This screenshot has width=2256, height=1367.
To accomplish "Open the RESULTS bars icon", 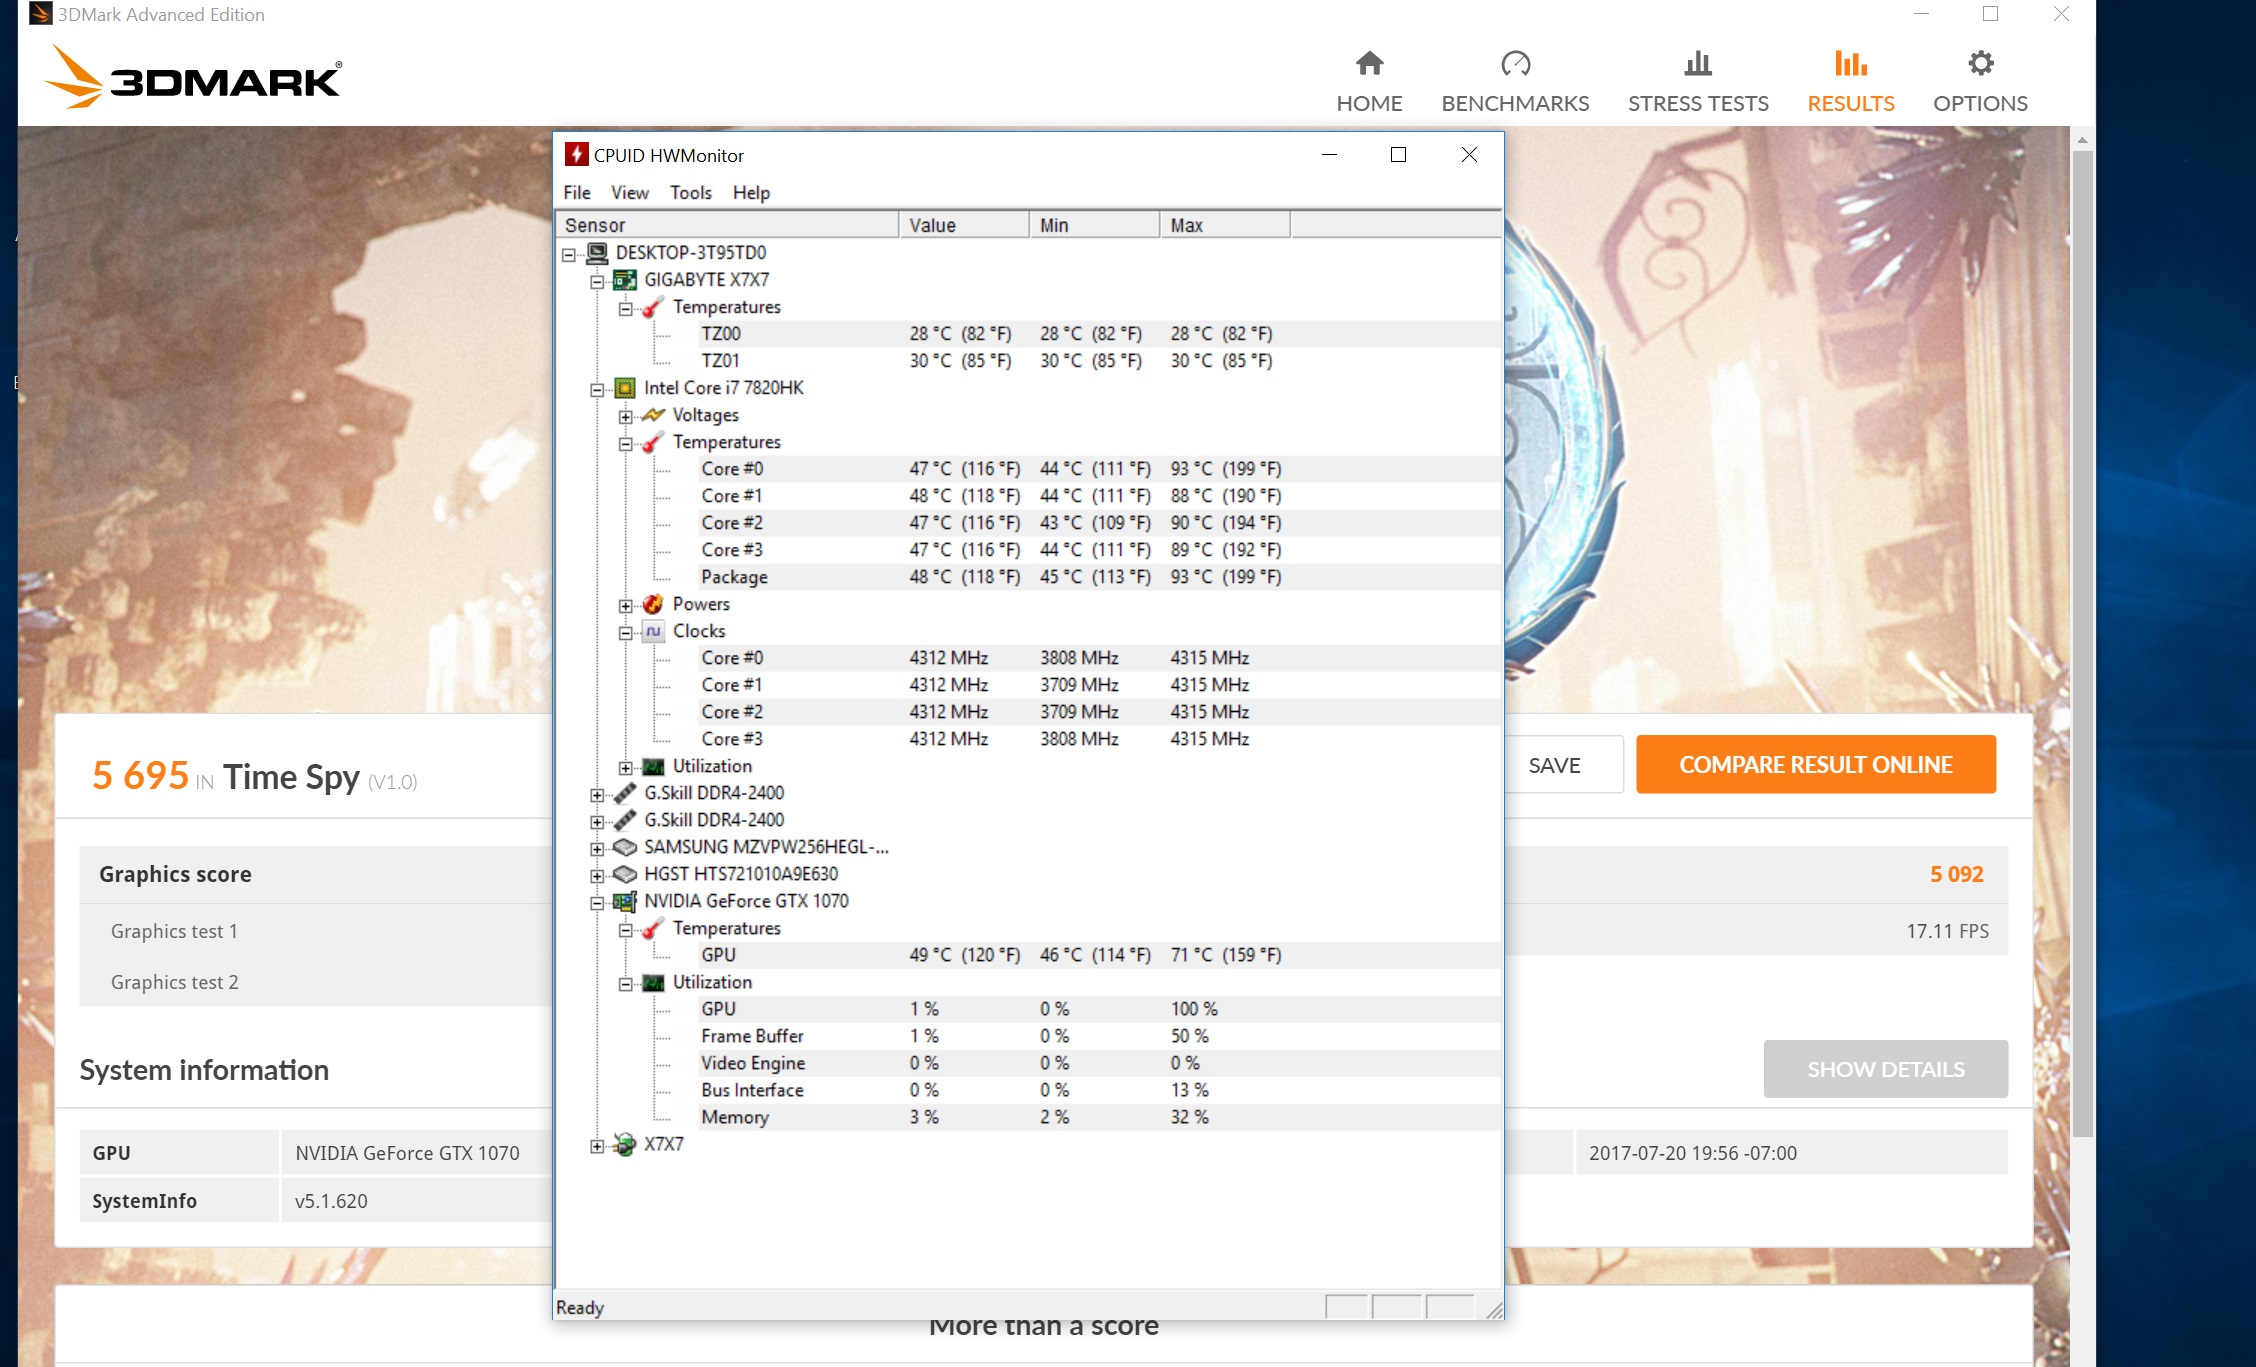I will [x=1850, y=63].
